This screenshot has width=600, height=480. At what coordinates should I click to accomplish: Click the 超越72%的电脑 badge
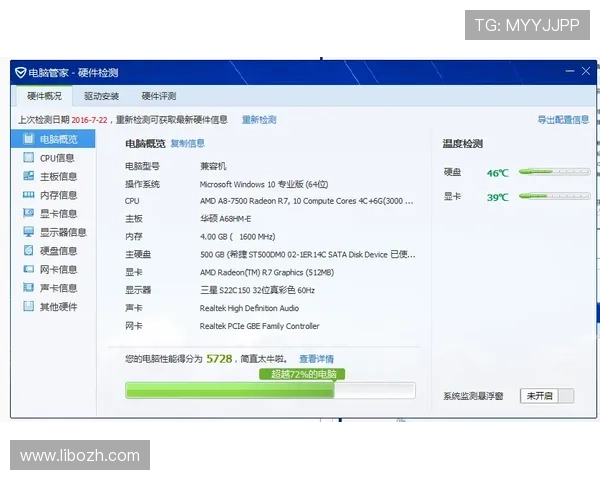tap(302, 374)
